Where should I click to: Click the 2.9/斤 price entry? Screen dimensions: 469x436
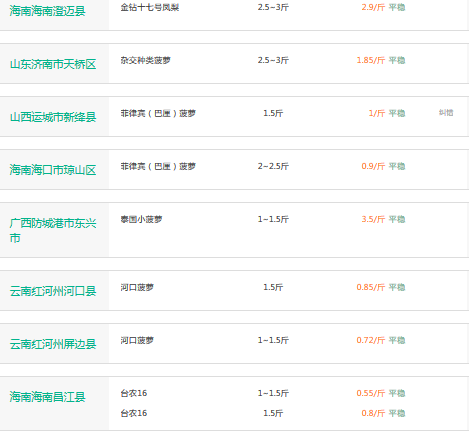[x=373, y=7]
